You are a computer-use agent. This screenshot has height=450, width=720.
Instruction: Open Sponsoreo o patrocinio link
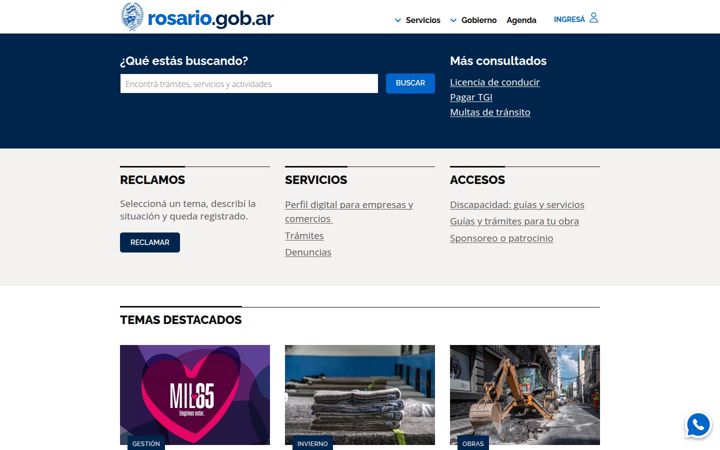pos(501,238)
